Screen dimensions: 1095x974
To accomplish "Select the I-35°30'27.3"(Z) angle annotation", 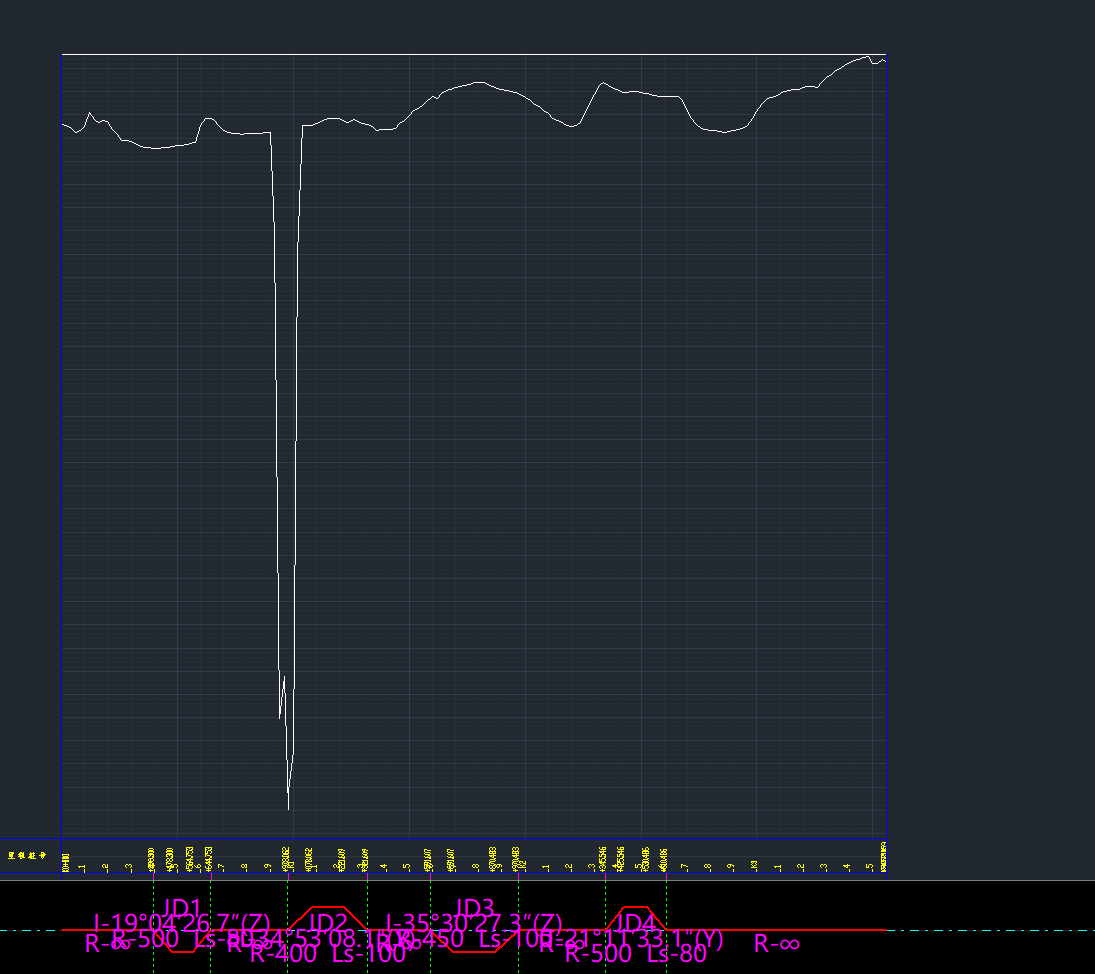I will click(474, 922).
